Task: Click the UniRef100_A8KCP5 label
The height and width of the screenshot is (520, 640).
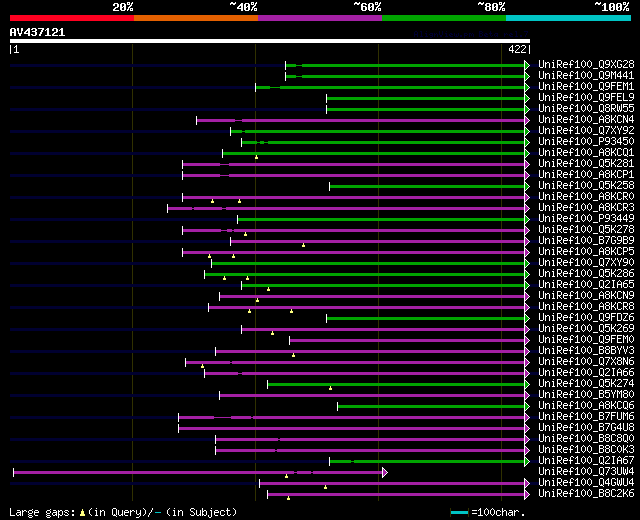Action: pyautogui.click(x=586, y=251)
